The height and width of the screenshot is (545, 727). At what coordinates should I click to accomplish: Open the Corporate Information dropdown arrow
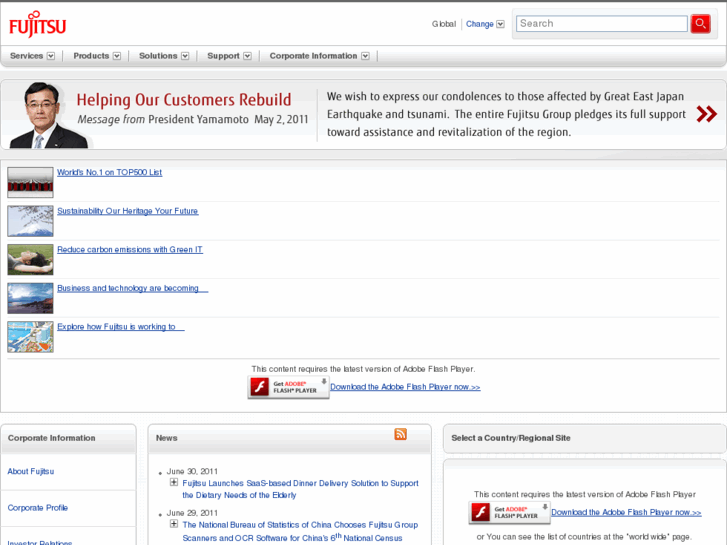point(365,56)
